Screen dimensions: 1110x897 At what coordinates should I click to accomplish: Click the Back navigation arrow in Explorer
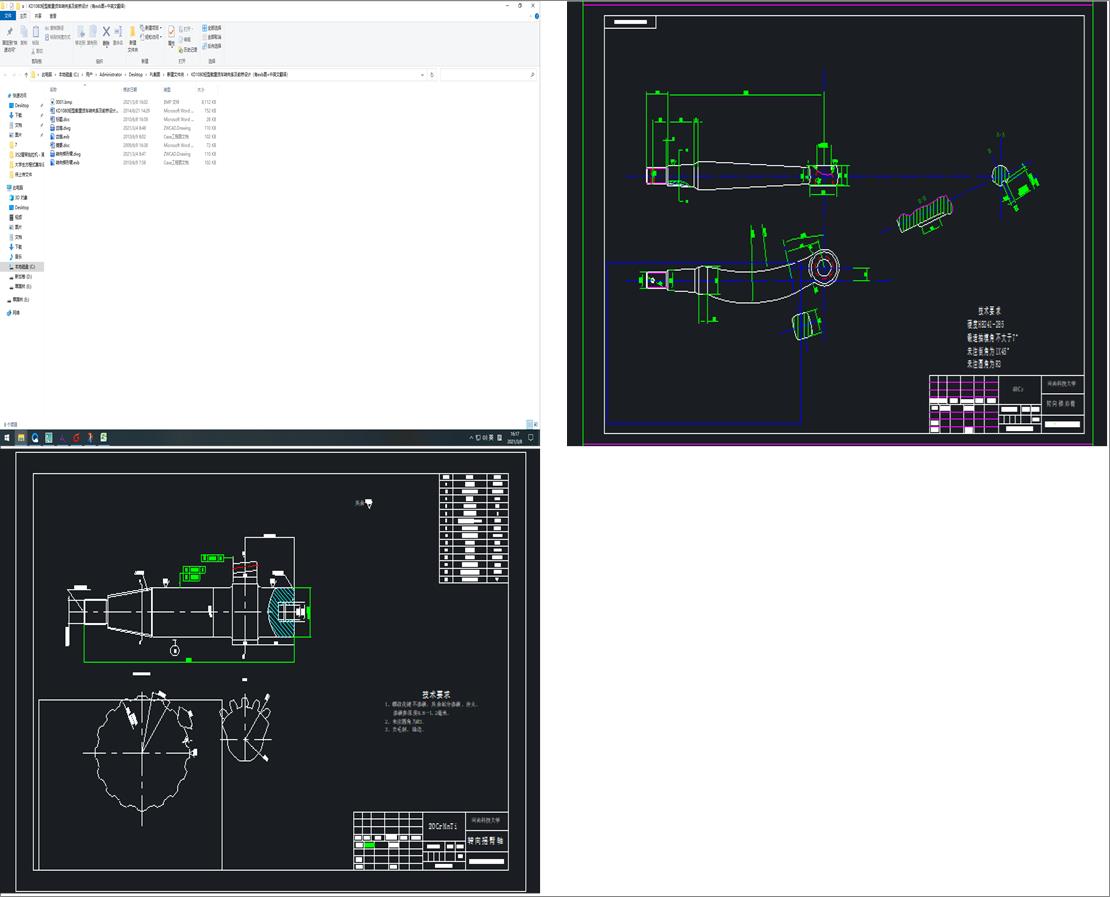click(6, 74)
